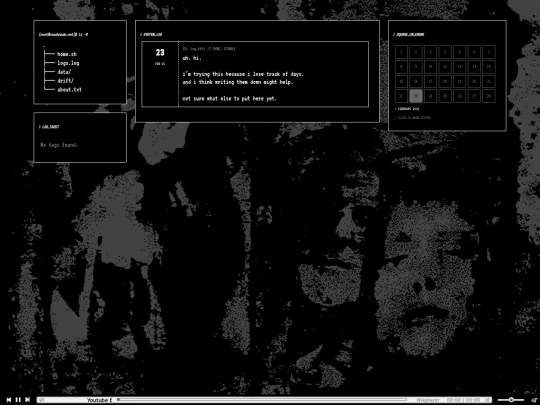
Task: Pause the music player
Action: (18, 399)
